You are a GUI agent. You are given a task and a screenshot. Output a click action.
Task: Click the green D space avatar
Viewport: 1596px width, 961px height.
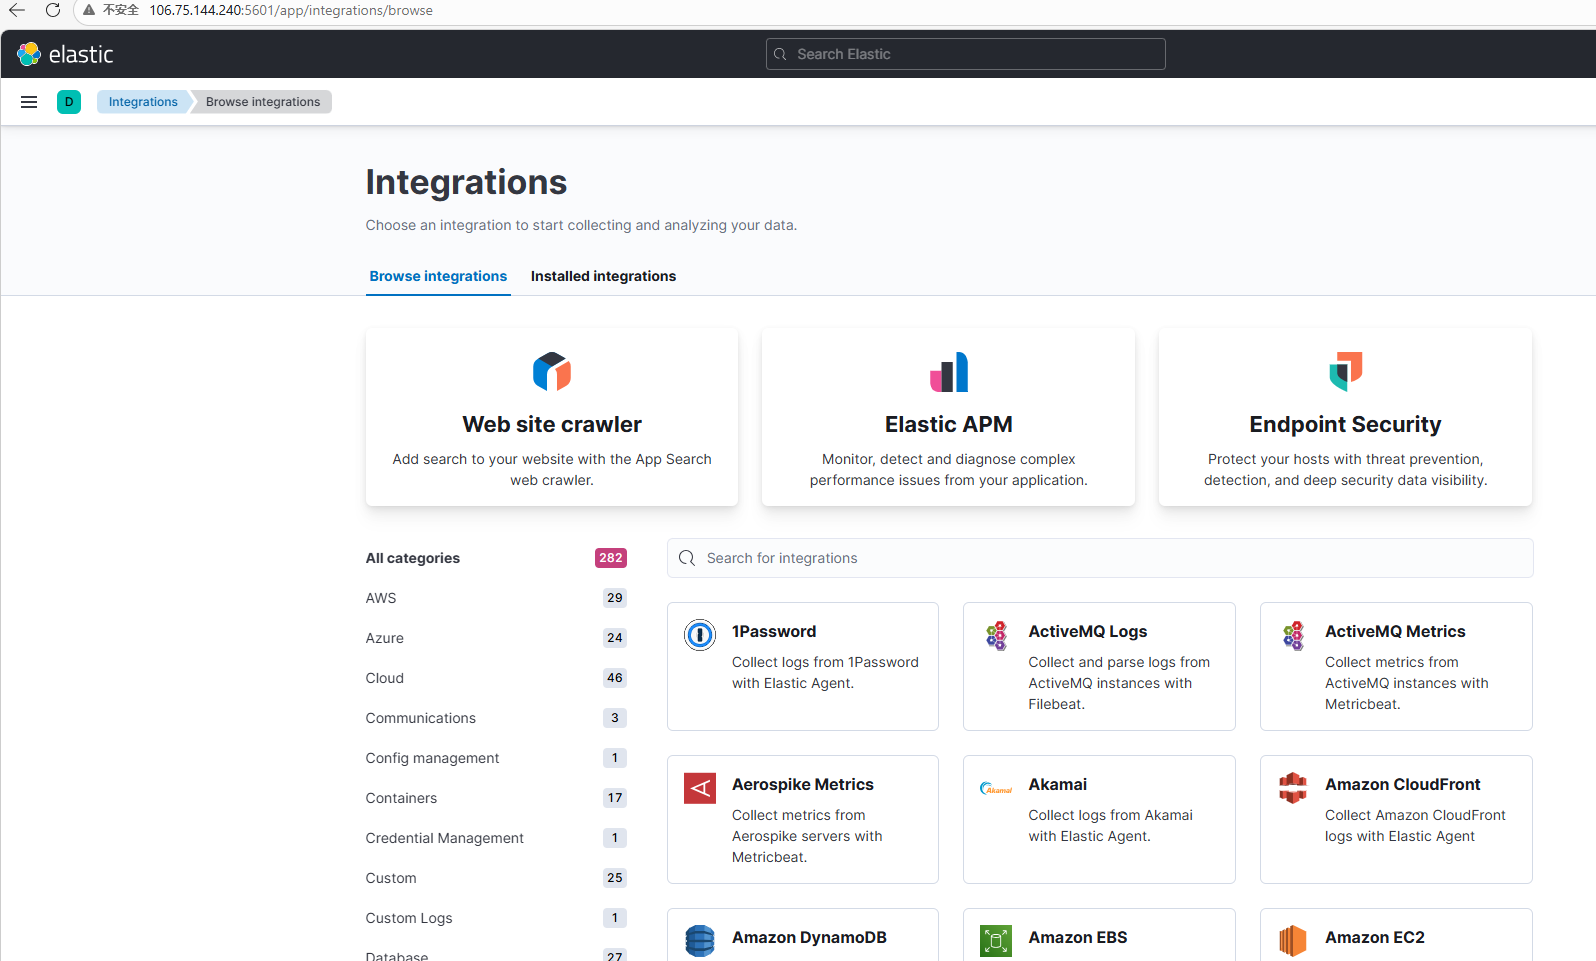[69, 102]
